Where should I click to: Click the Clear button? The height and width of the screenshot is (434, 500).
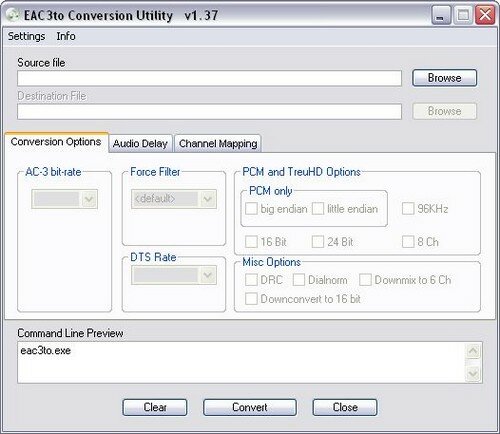click(155, 407)
